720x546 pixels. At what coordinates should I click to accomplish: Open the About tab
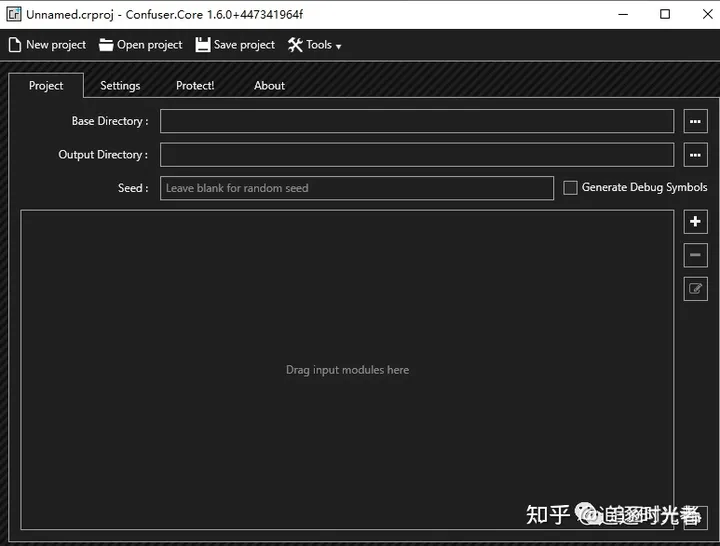[x=270, y=85]
